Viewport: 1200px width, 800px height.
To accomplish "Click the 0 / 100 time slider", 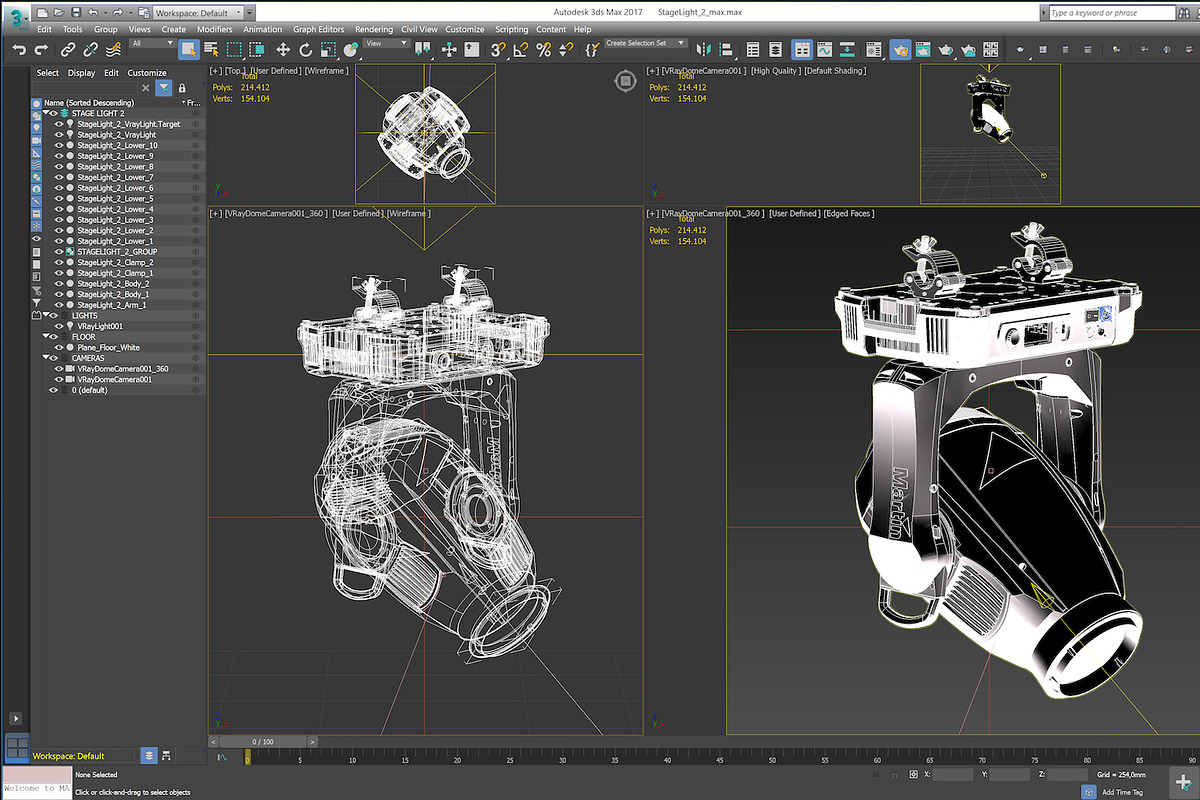I will (263, 742).
